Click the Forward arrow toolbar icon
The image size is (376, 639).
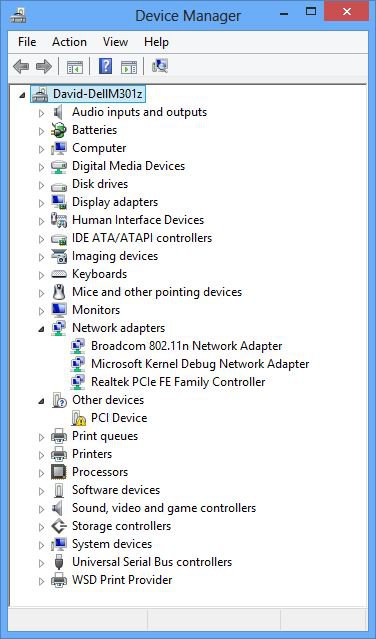44,66
